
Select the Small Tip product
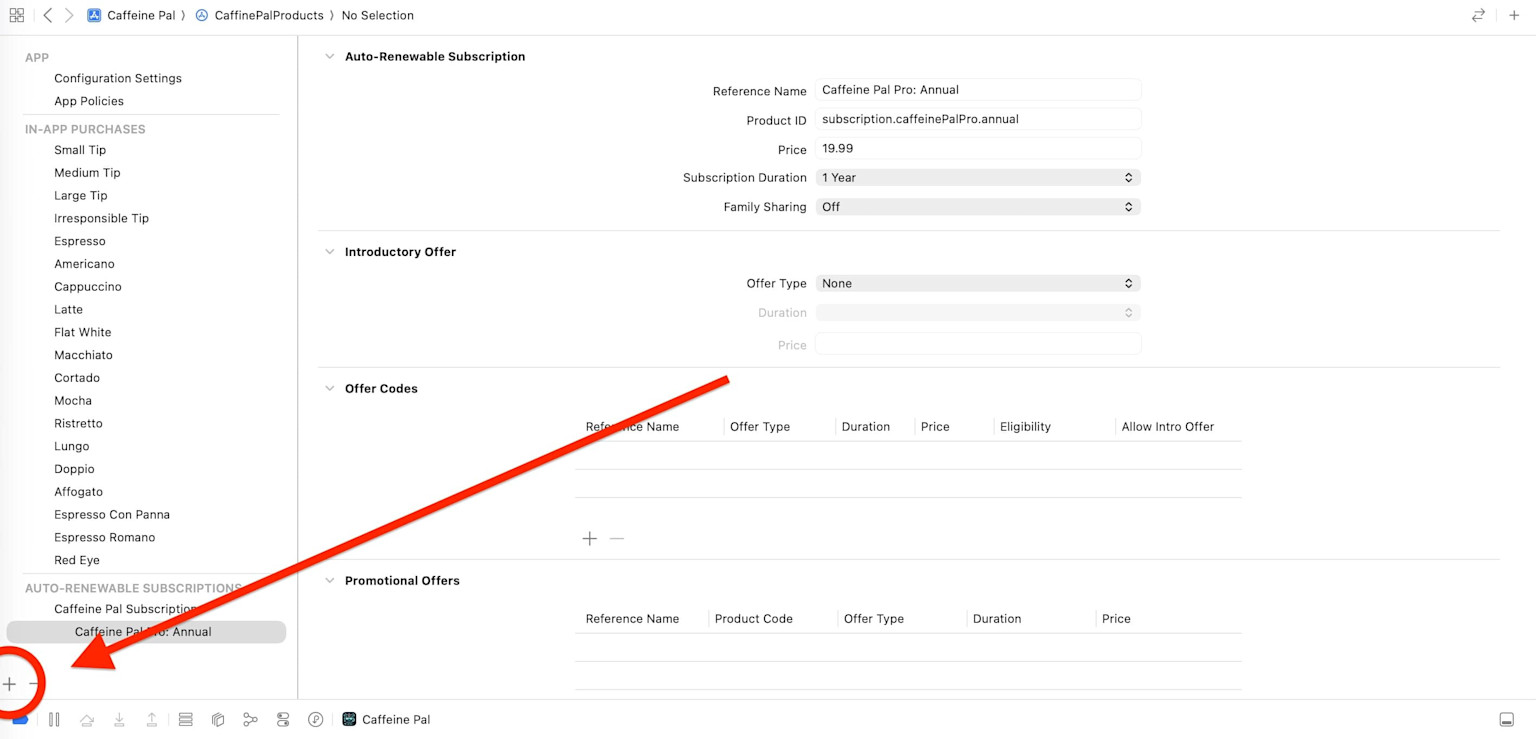80,150
